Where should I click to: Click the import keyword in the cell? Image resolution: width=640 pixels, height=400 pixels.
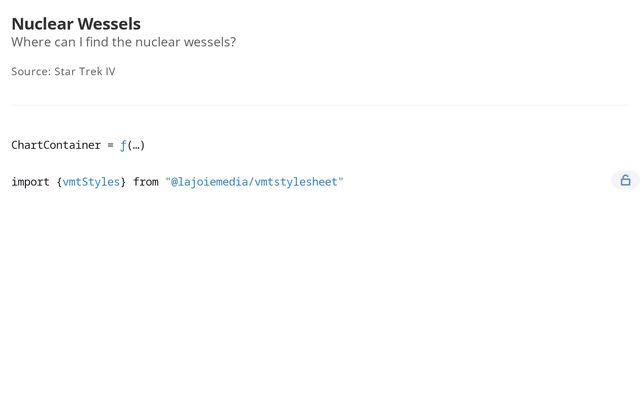30,182
